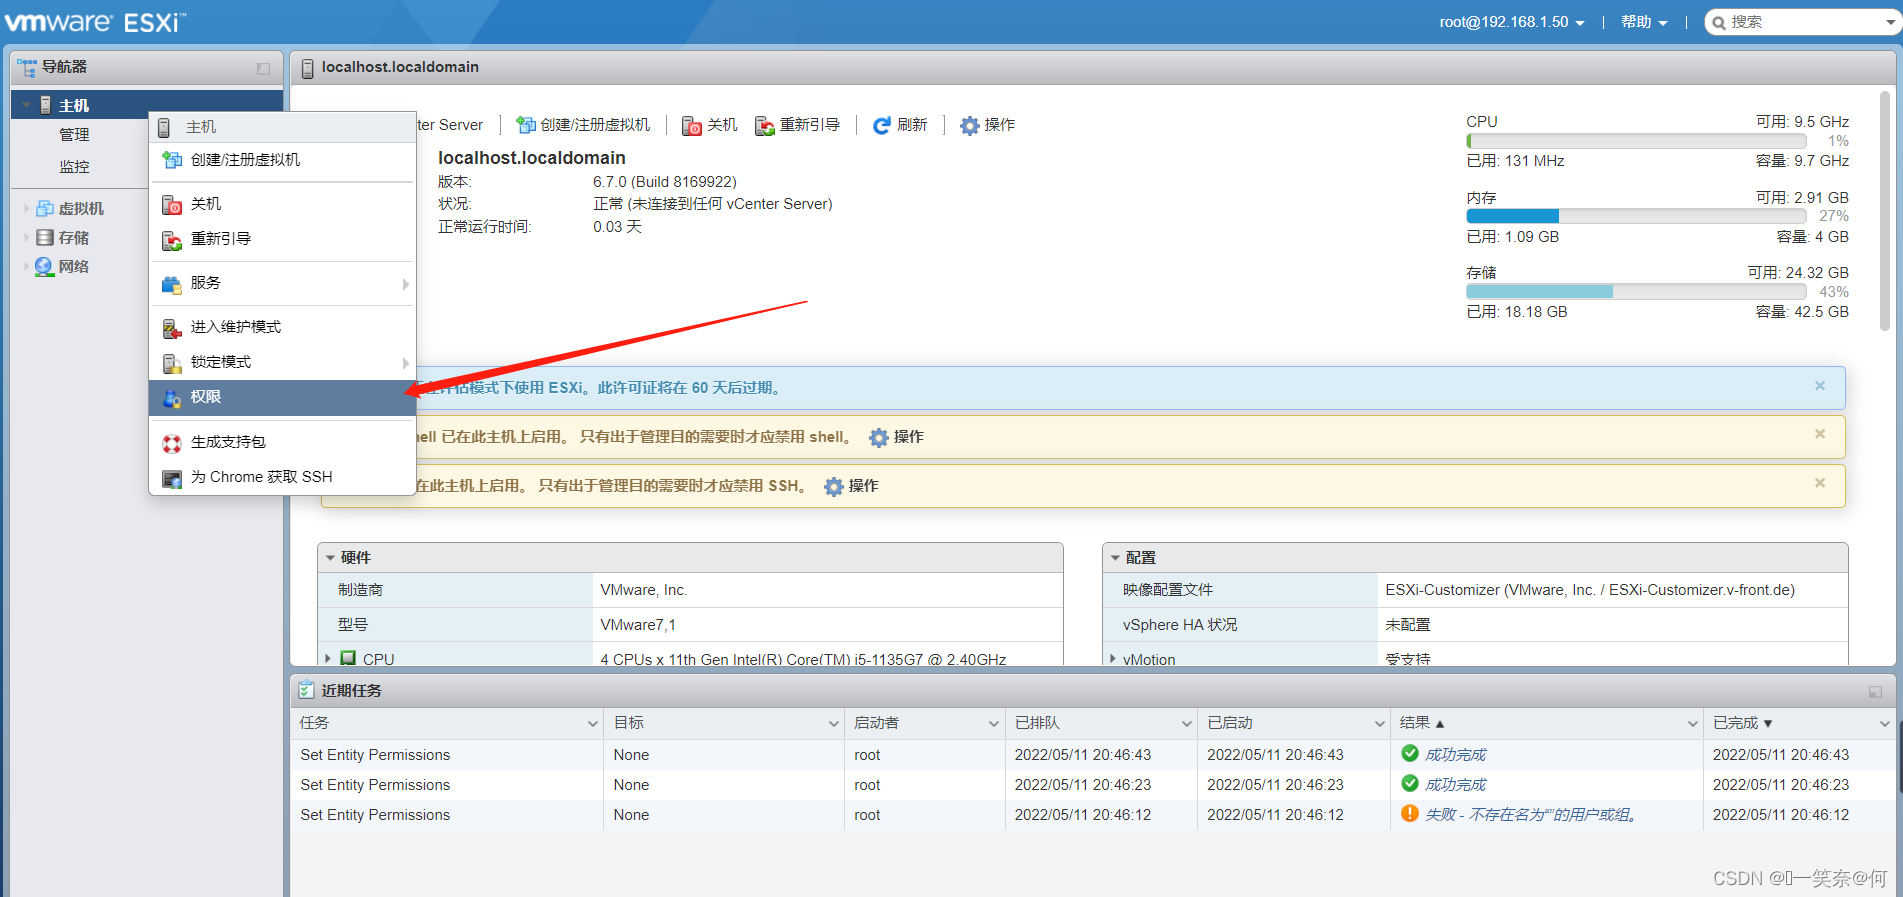Click the Services icon in context menu
1903x897 pixels.
[x=172, y=283]
